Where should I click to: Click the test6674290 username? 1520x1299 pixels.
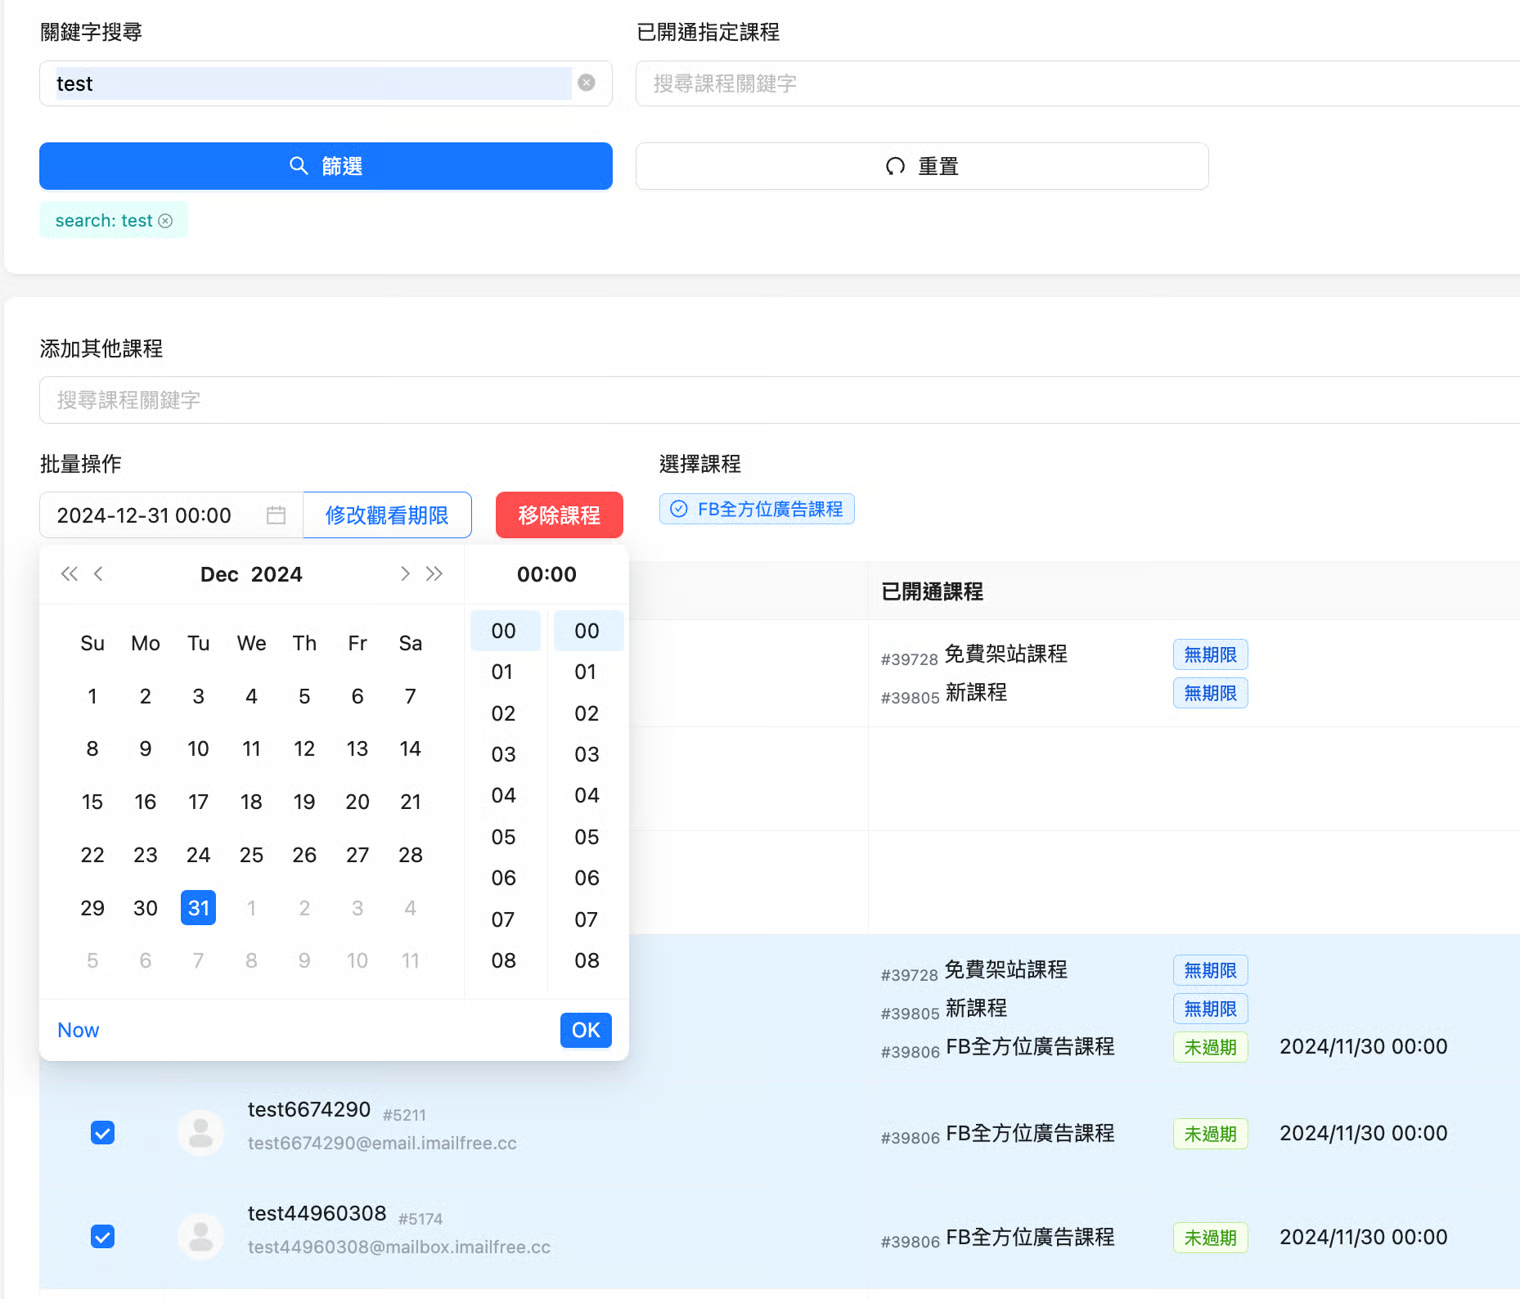309,1110
